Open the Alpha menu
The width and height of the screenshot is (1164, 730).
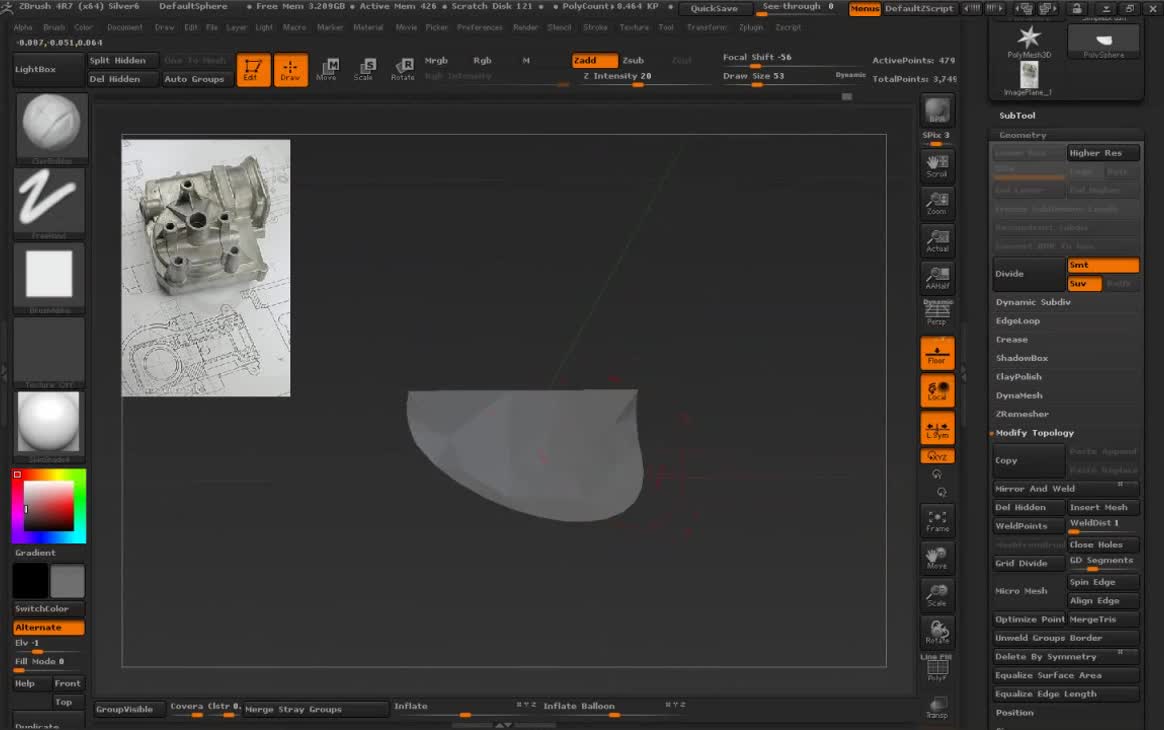(x=23, y=27)
